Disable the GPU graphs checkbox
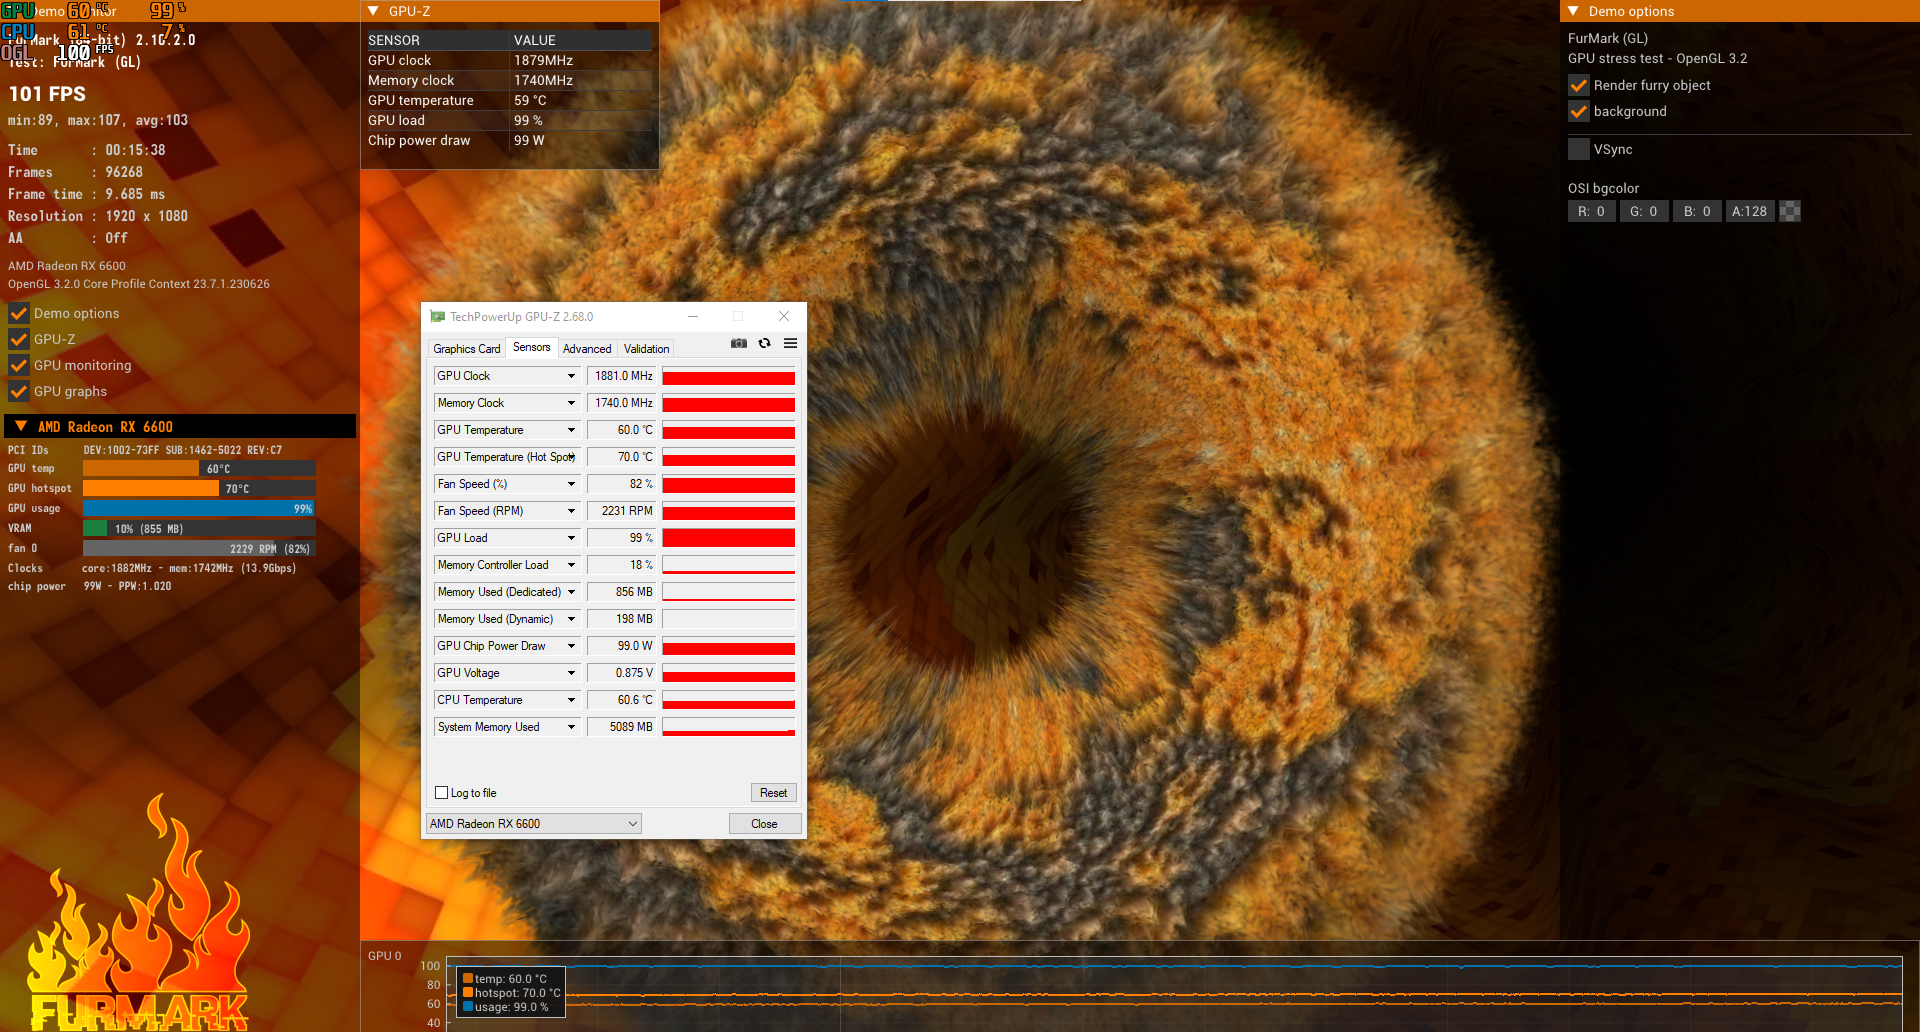 pyautogui.click(x=19, y=391)
